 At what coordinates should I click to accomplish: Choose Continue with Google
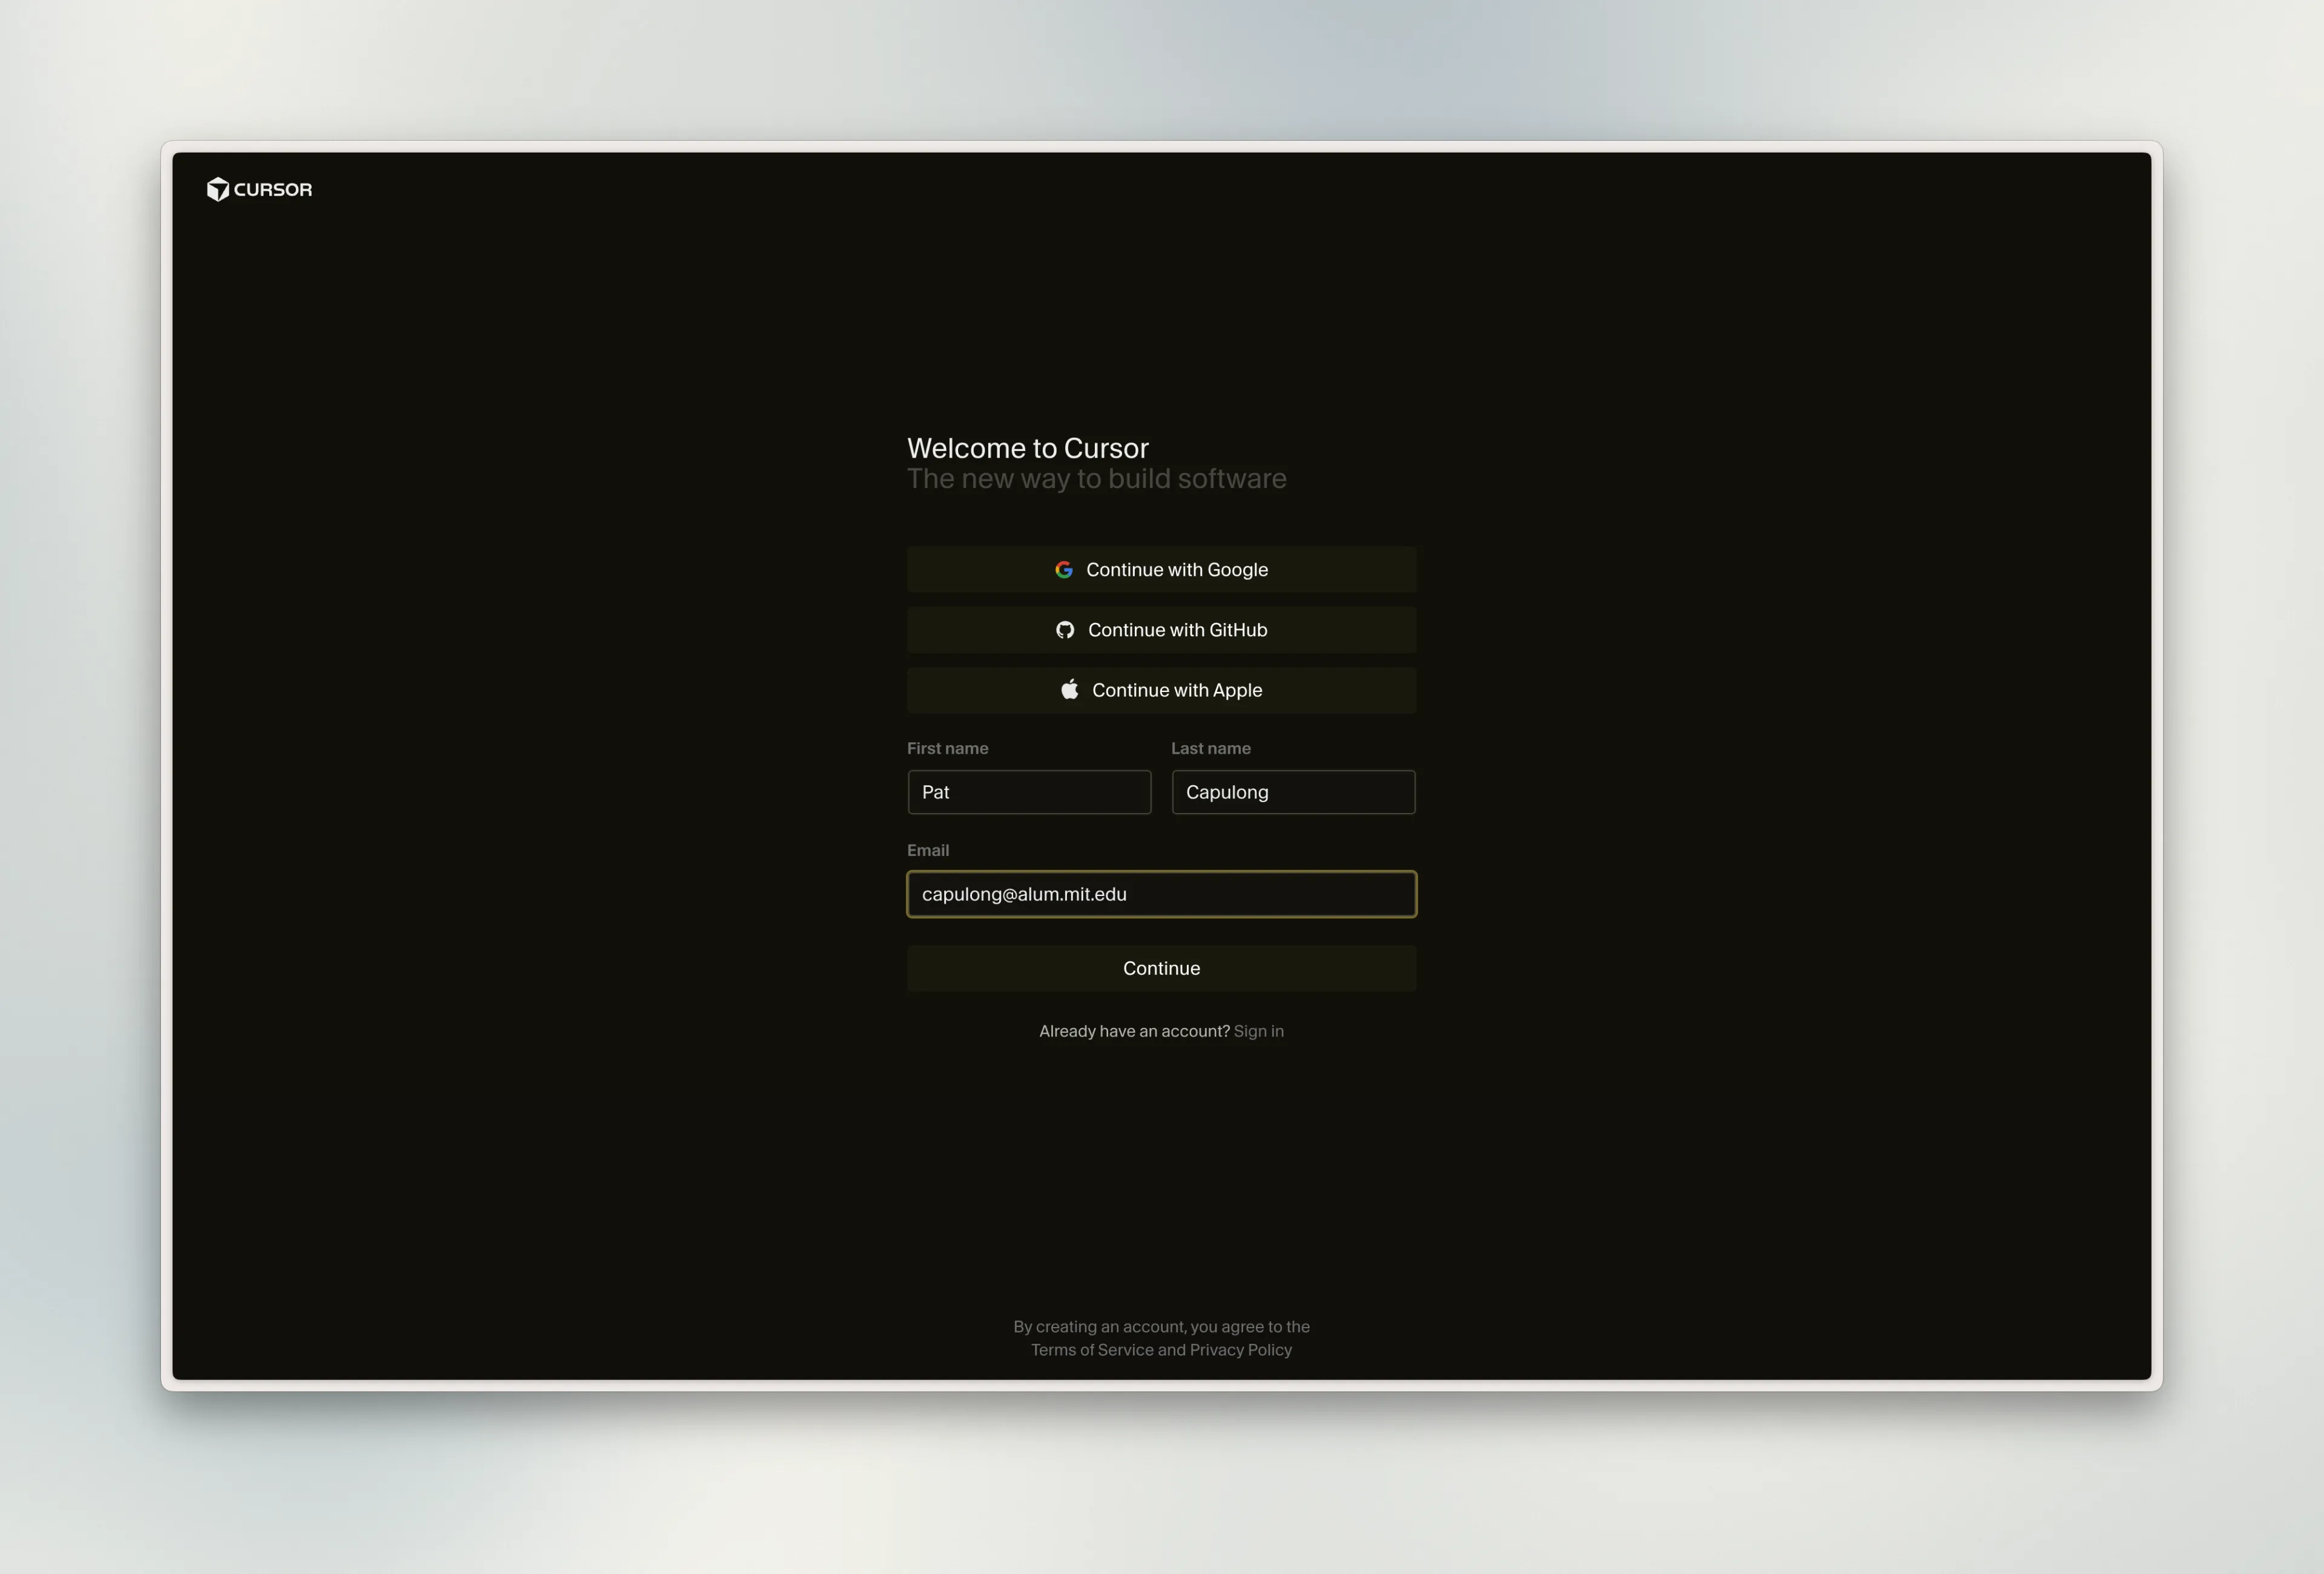(x=1161, y=569)
